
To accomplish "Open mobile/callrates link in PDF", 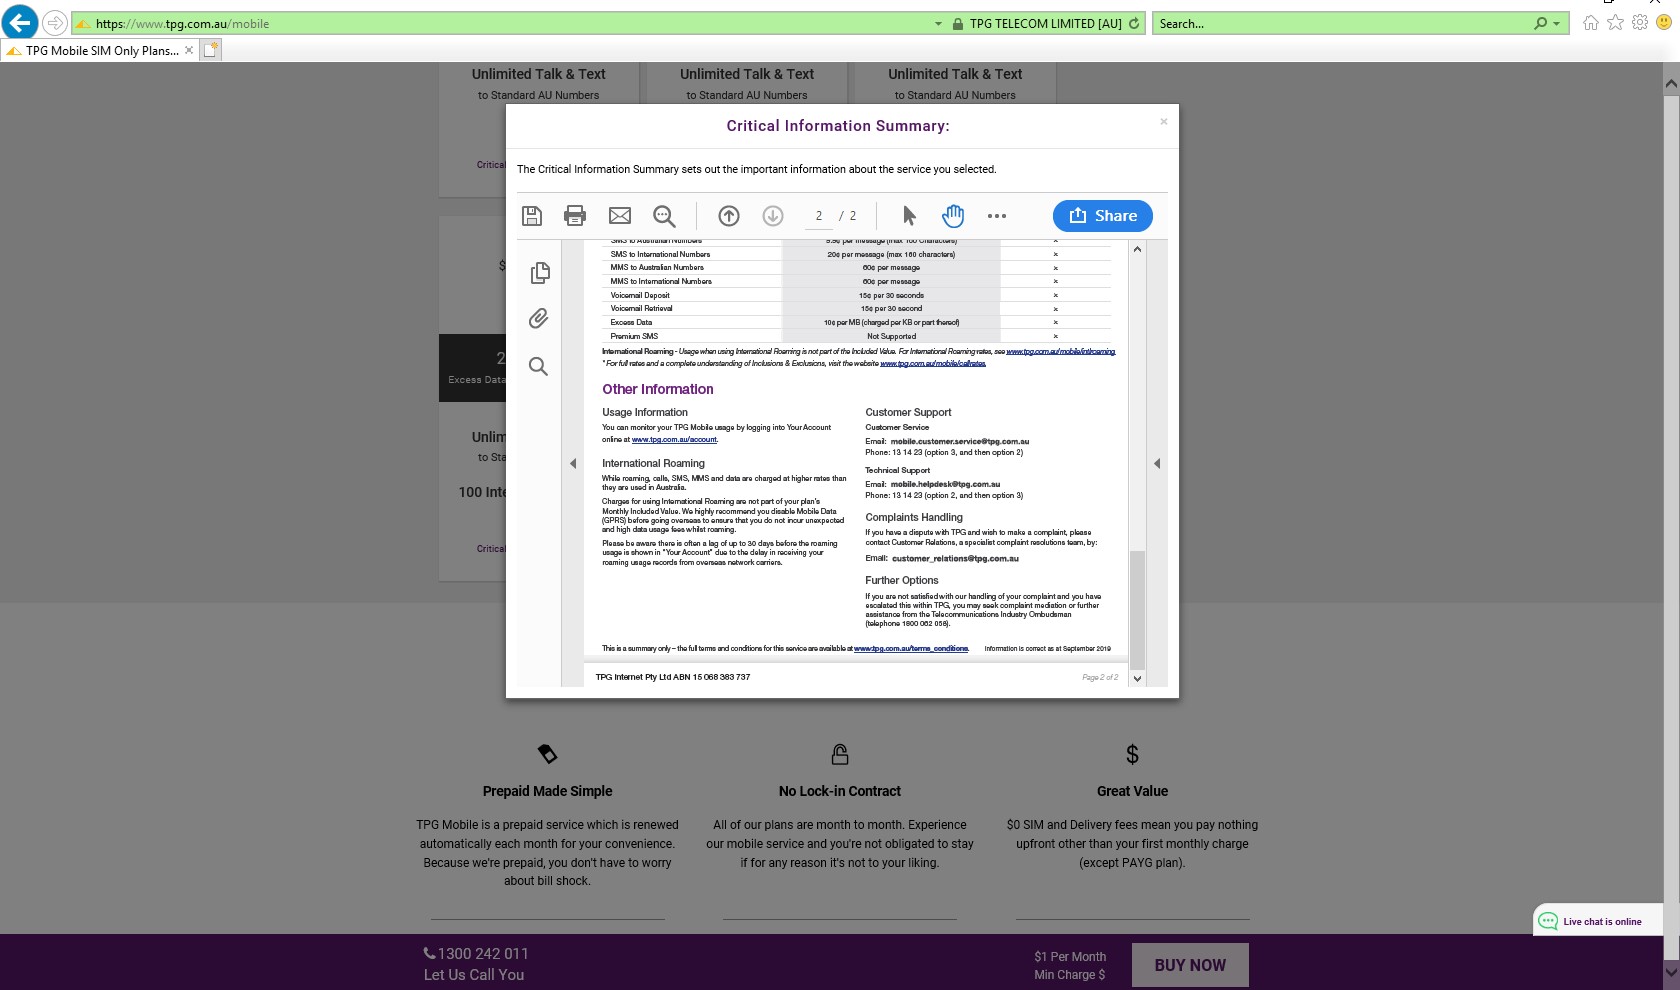I will 933,364.
